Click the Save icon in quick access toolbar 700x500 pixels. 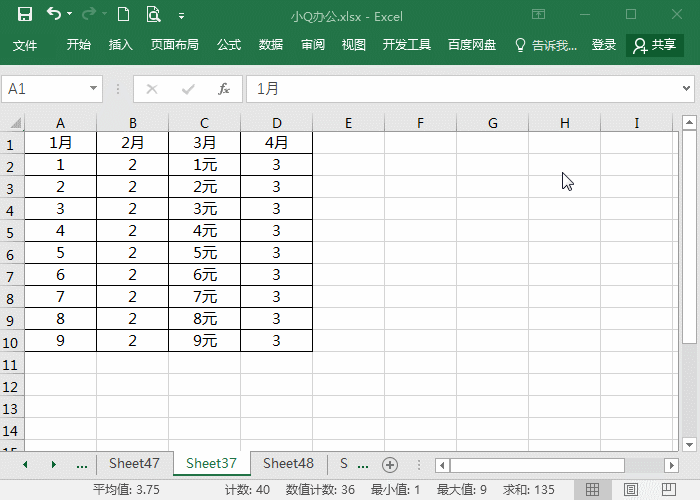(25, 15)
